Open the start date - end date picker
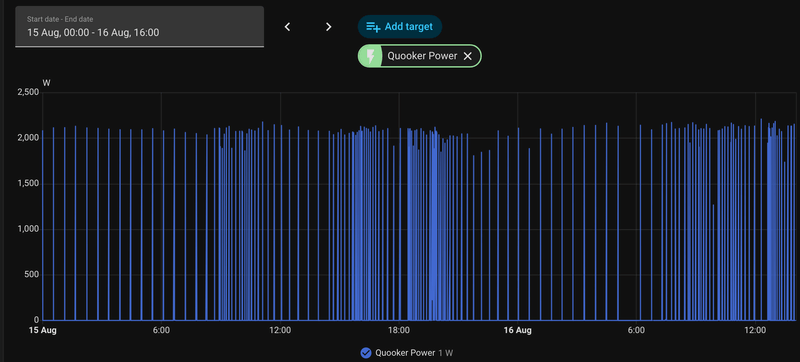The image size is (800, 362). coord(139,27)
